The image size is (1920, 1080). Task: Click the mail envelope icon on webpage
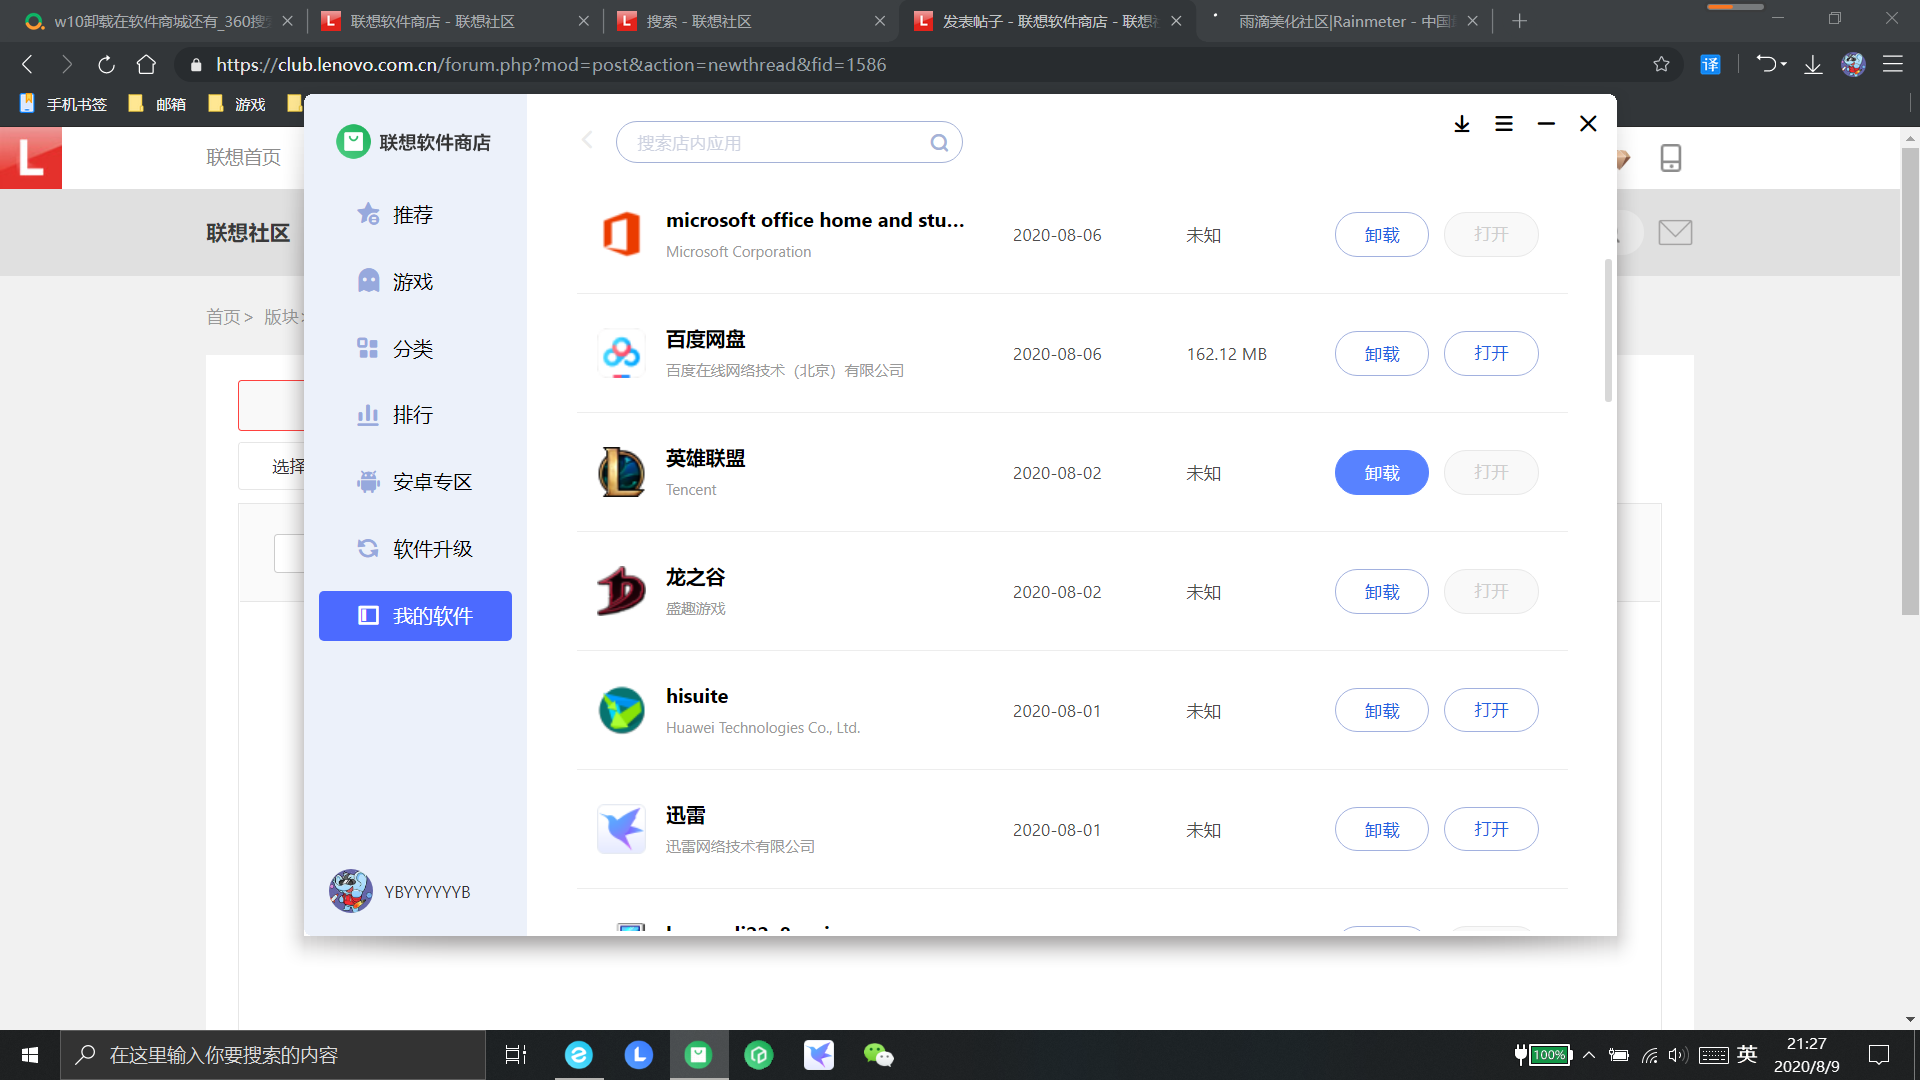click(1675, 233)
